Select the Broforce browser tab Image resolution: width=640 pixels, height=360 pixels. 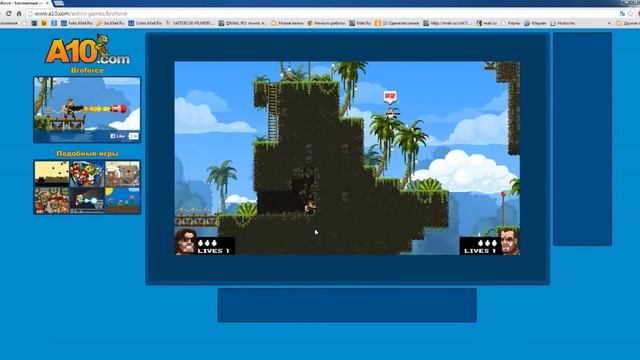tap(24, 3)
